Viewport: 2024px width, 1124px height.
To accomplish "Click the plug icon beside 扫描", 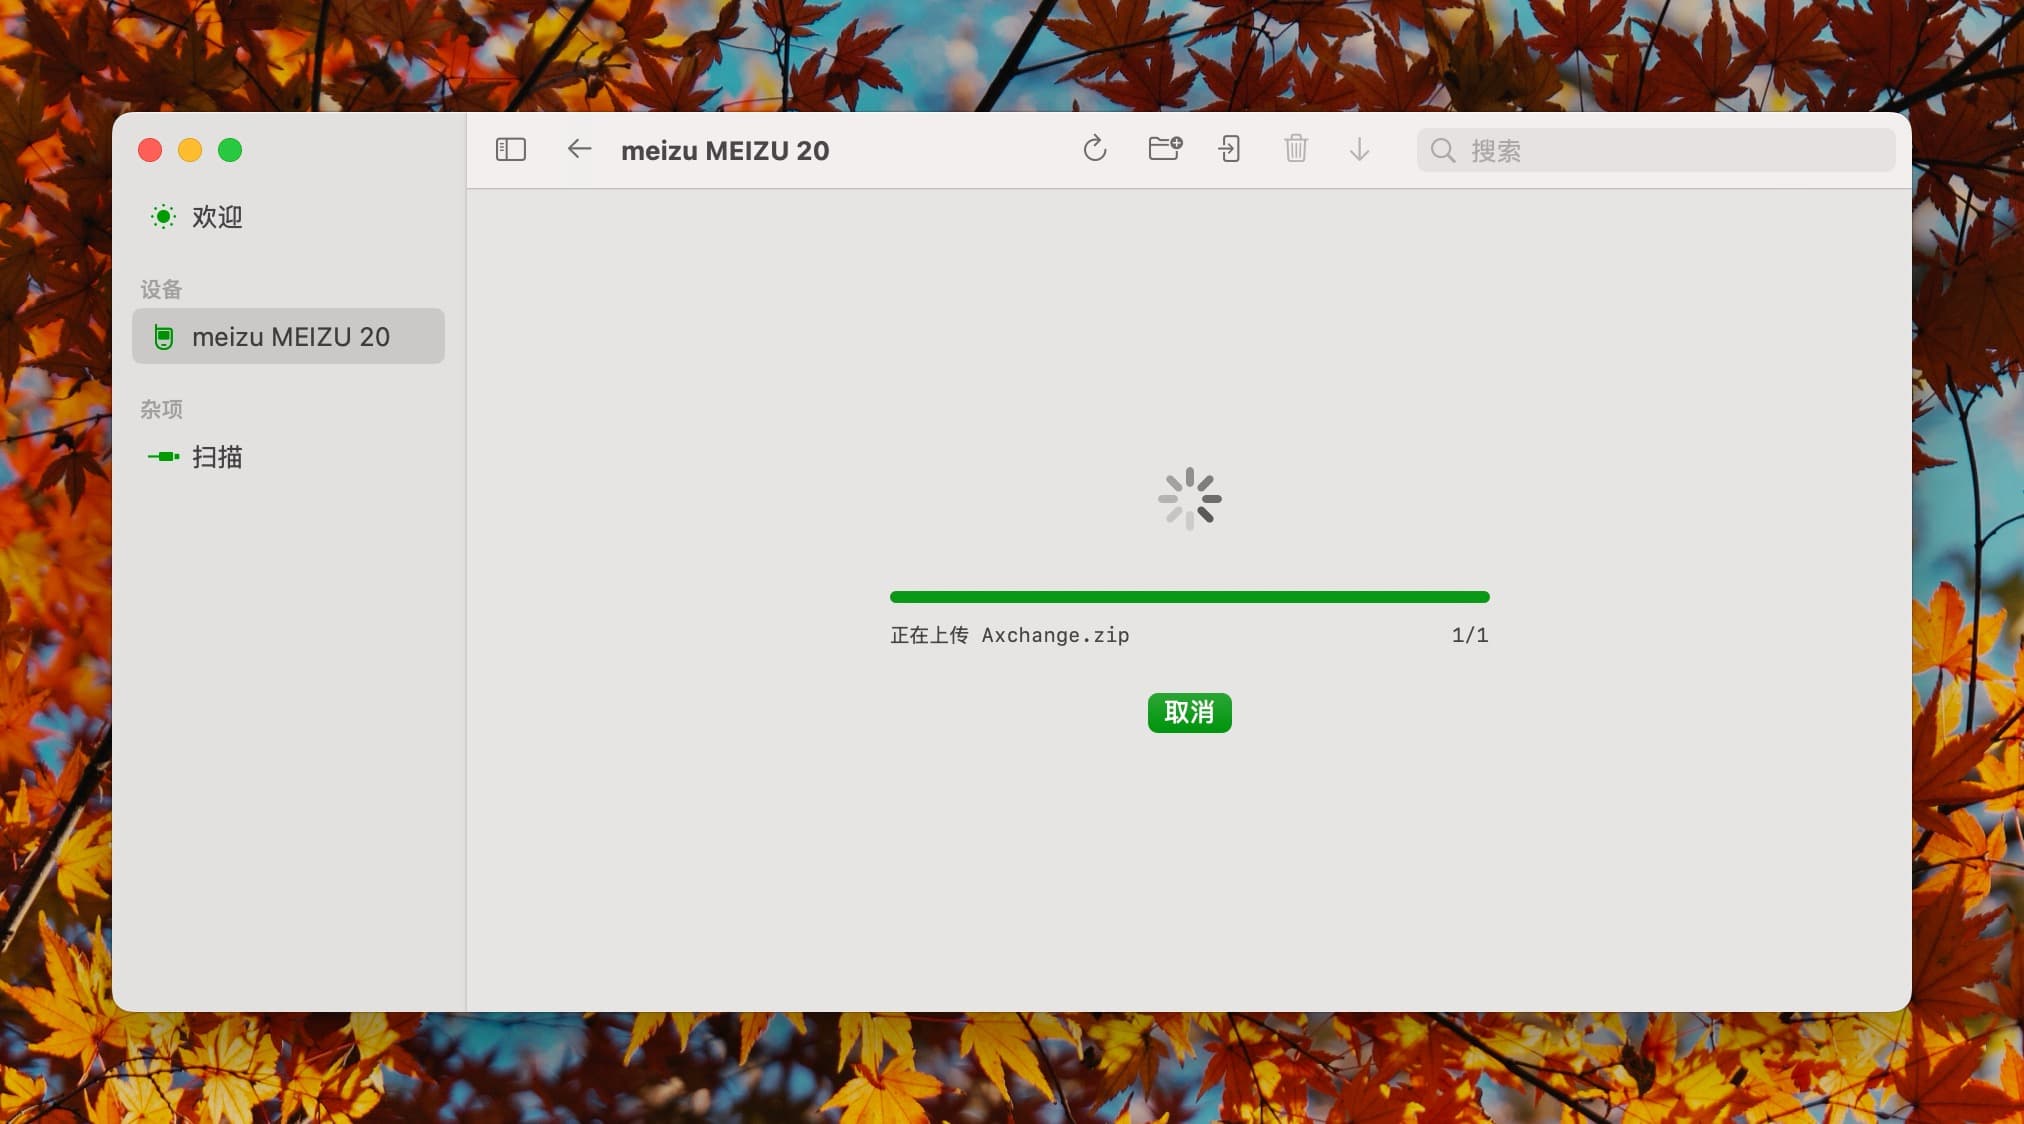I will (161, 457).
